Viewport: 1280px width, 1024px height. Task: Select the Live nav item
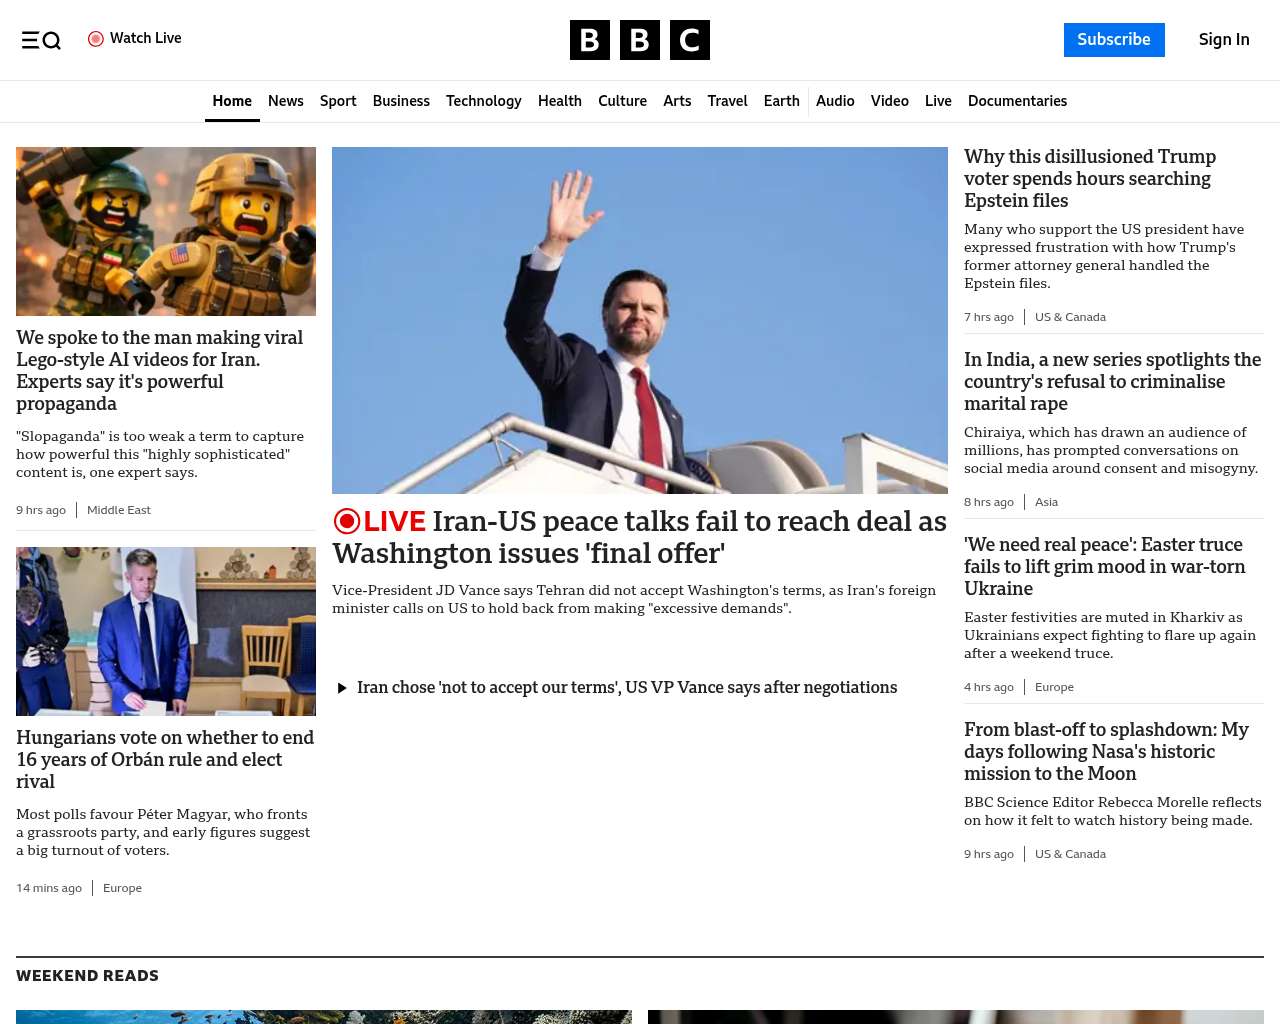pyautogui.click(x=938, y=101)
